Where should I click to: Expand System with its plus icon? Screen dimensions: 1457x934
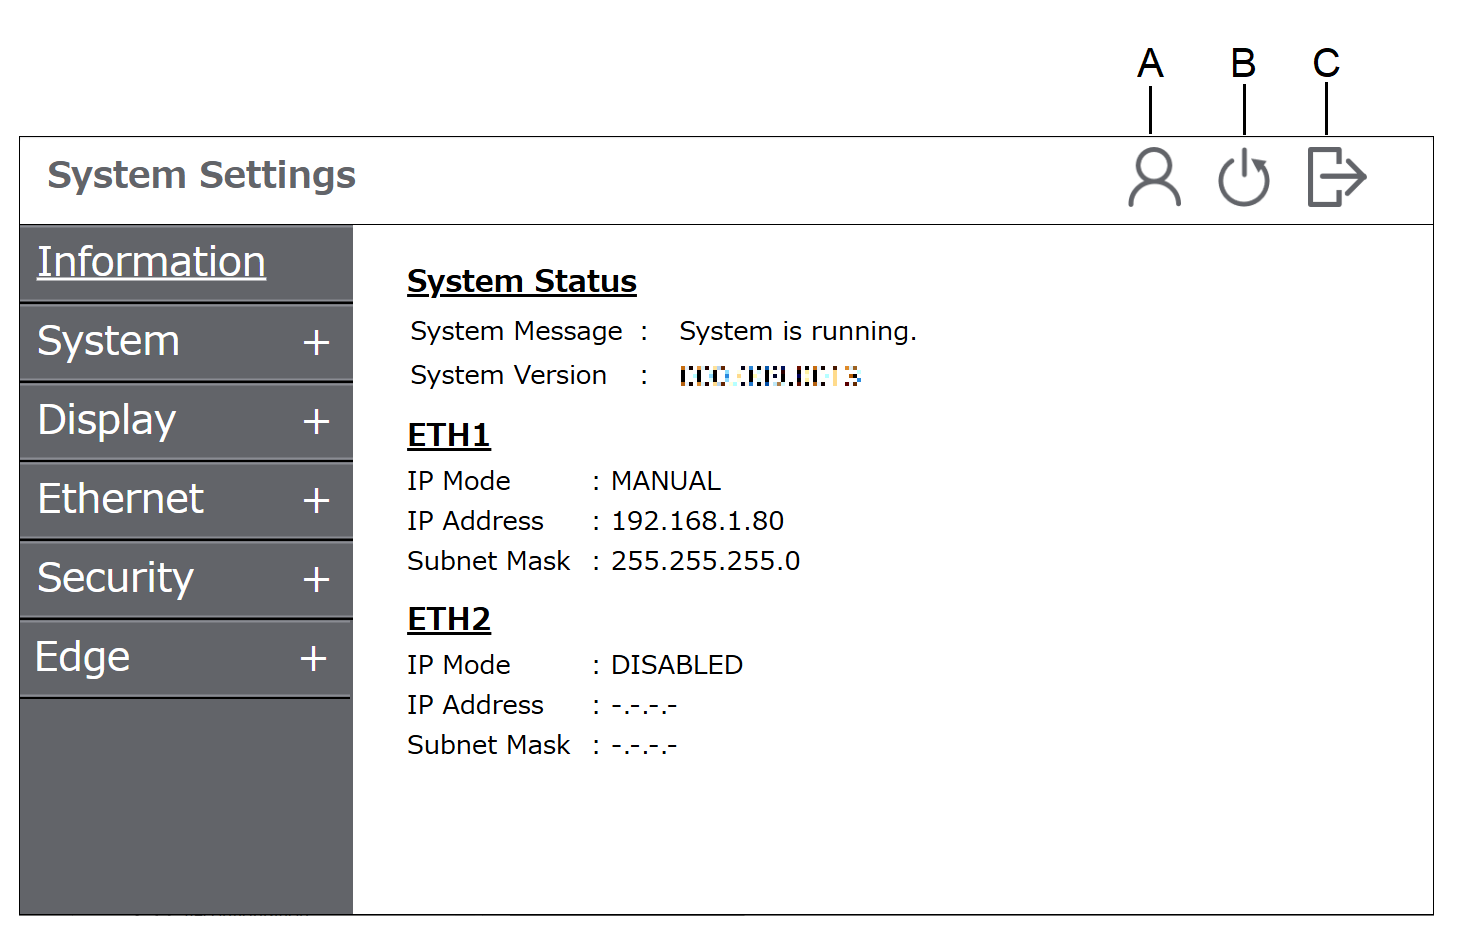316,342
